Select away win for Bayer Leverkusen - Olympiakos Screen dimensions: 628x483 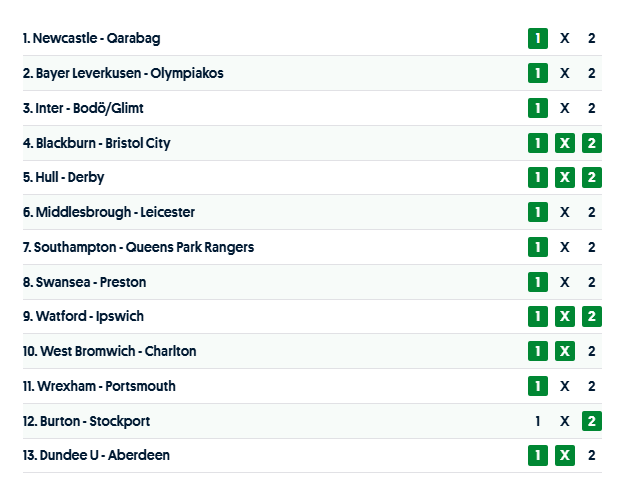[x=592, y=73]
